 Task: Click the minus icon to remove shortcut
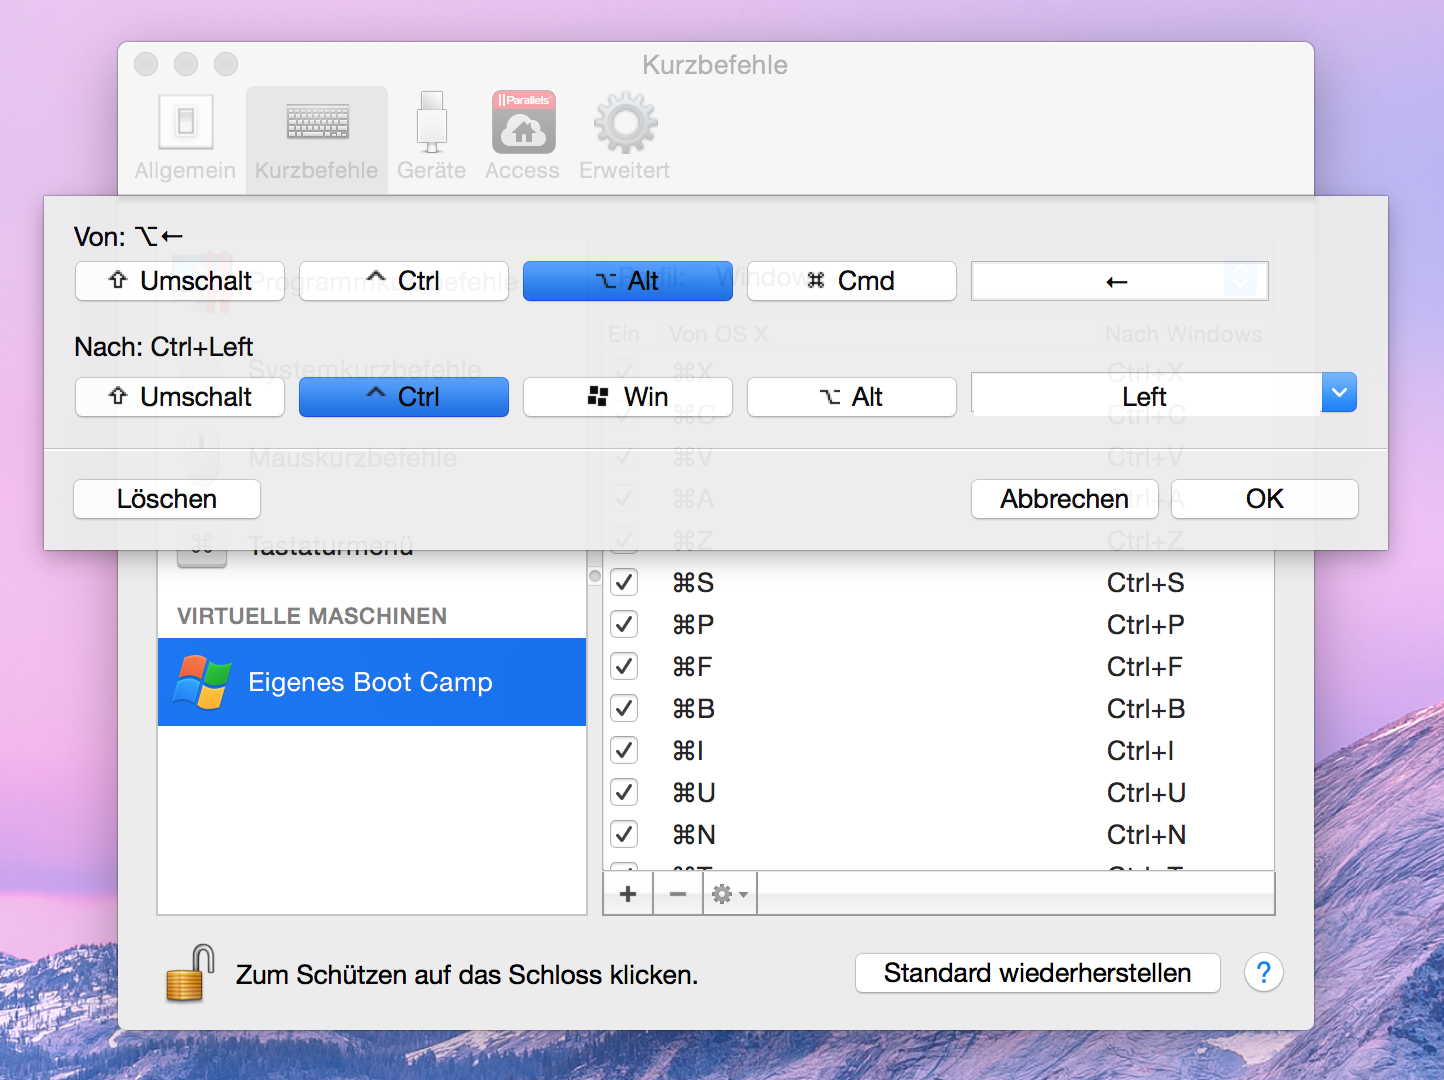pos(678,894)
